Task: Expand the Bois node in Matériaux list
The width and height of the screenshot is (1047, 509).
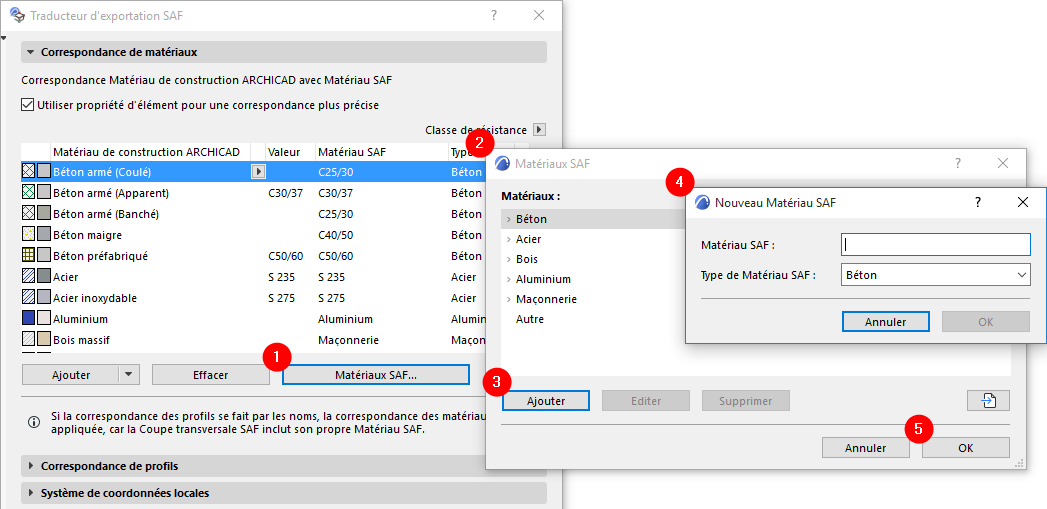Action: coord(508,259)
